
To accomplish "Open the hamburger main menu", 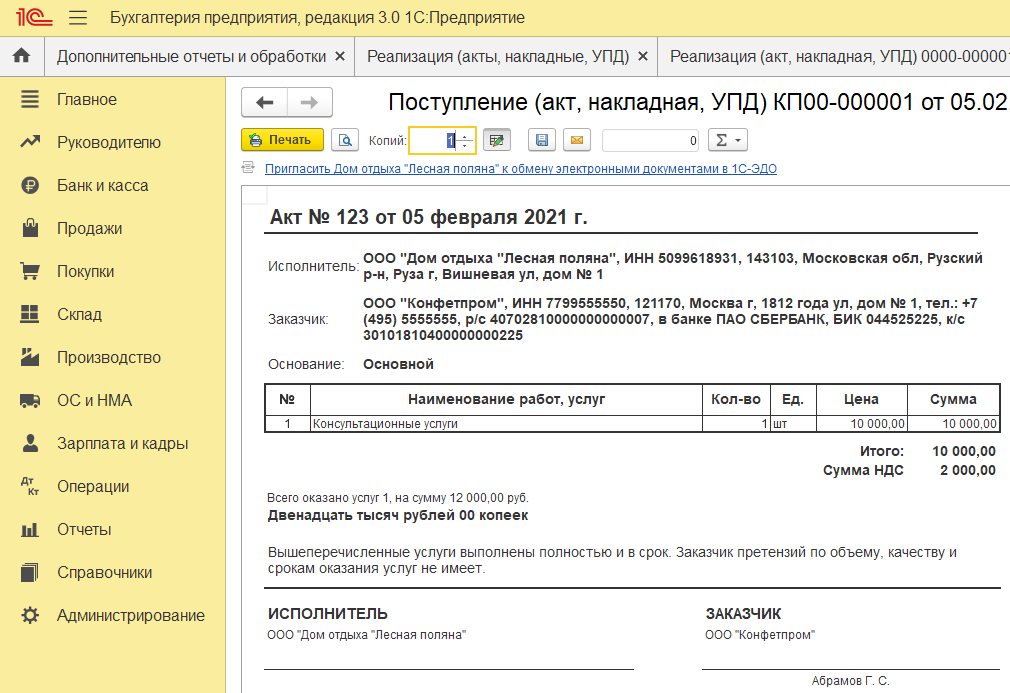I will coord(78,17).
